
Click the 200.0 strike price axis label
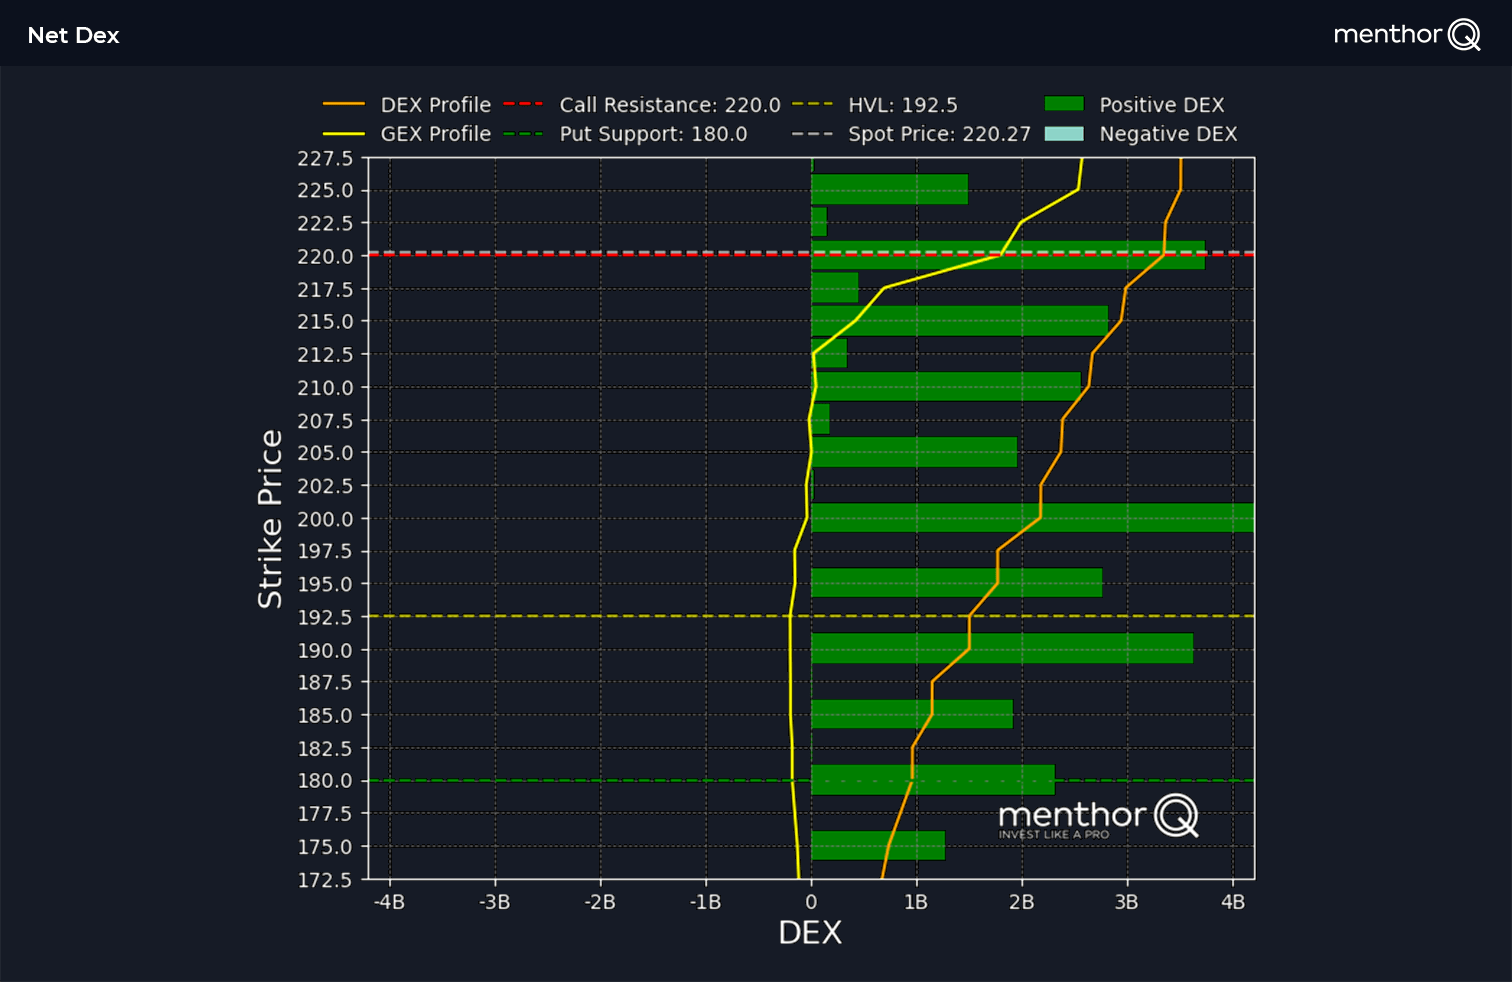[325, 519]
